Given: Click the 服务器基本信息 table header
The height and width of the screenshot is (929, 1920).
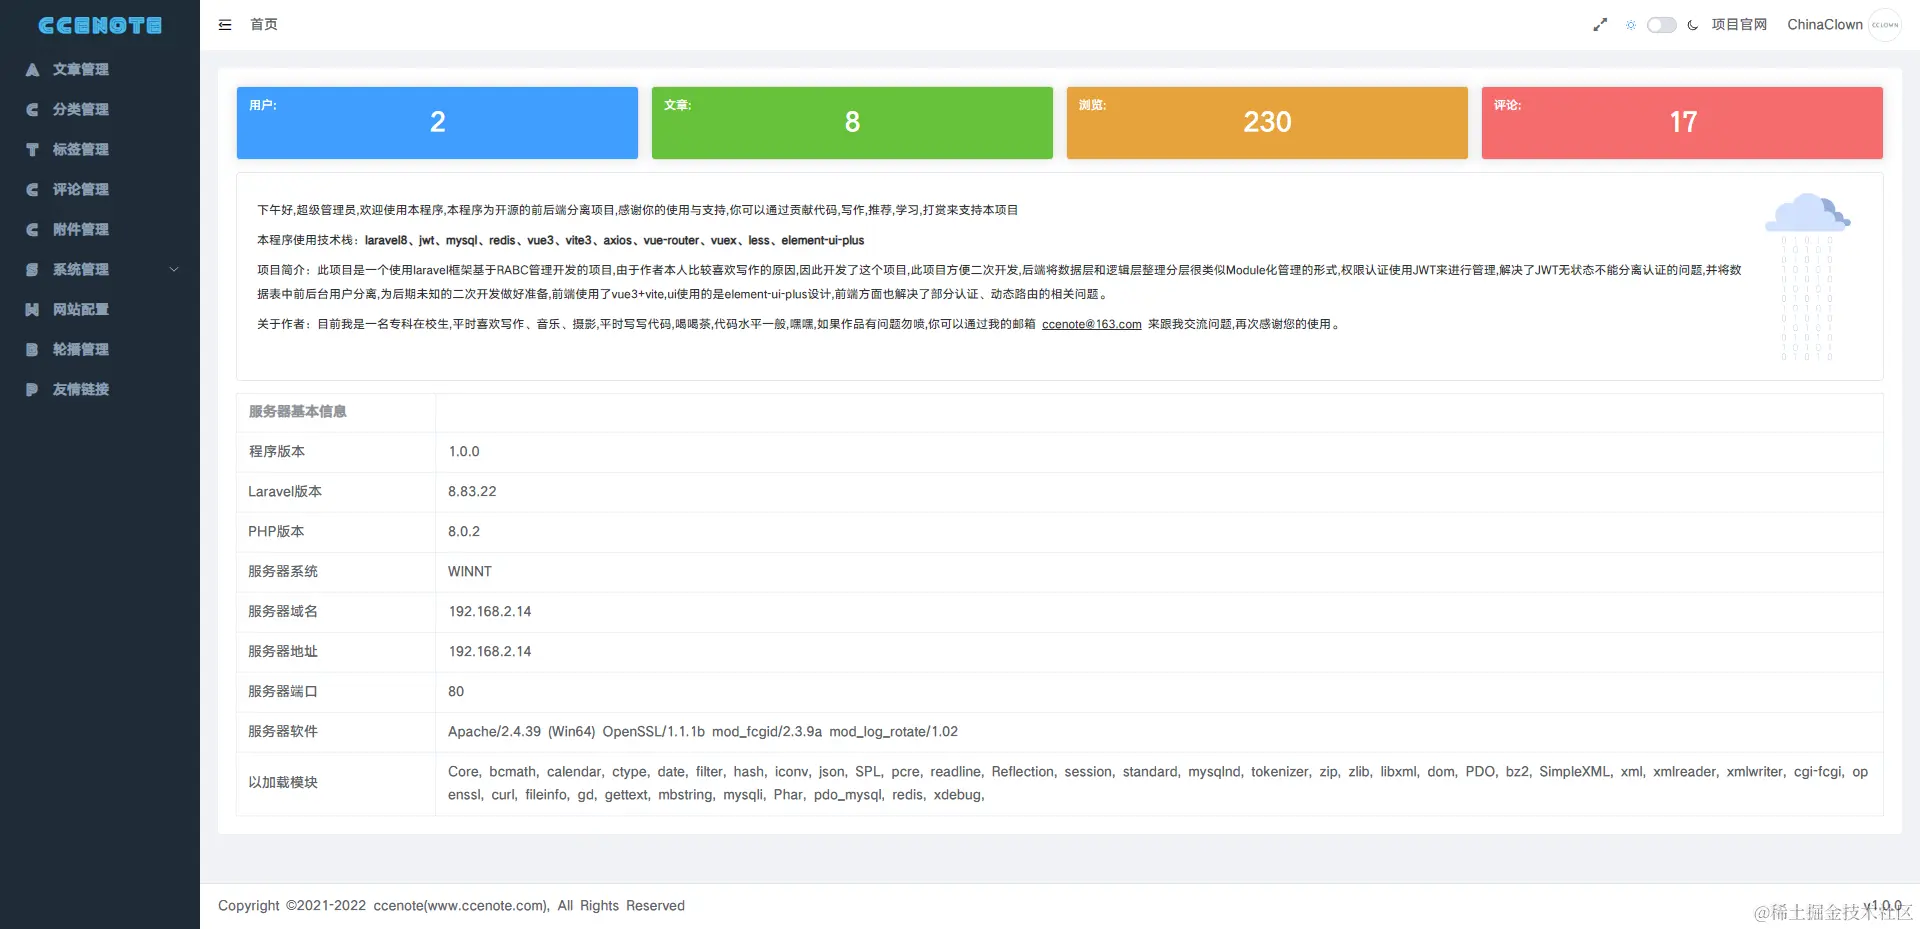Looking at the screenshot, I should click(x=298, y=412).
